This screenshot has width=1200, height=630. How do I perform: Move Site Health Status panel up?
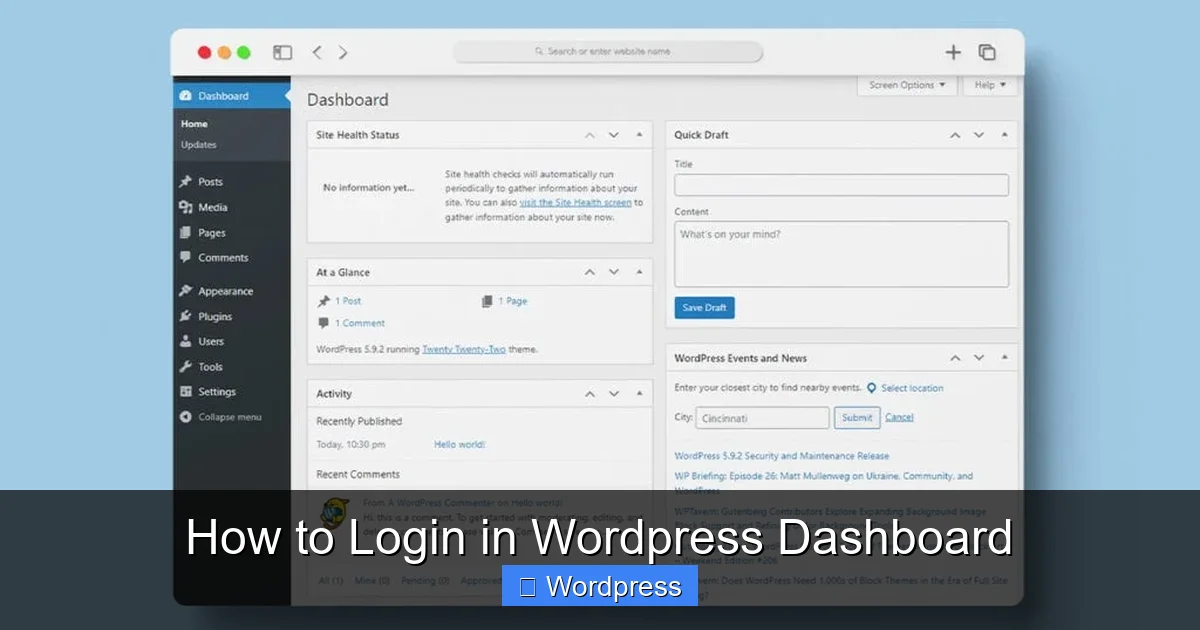589,135
